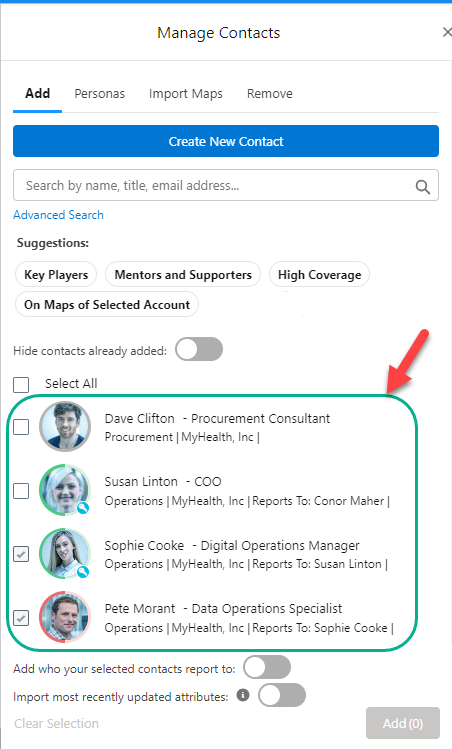The width and height of the screenshot is (452, 749).
Task: Switch to the Personas tab
Action: click(99, 94)
